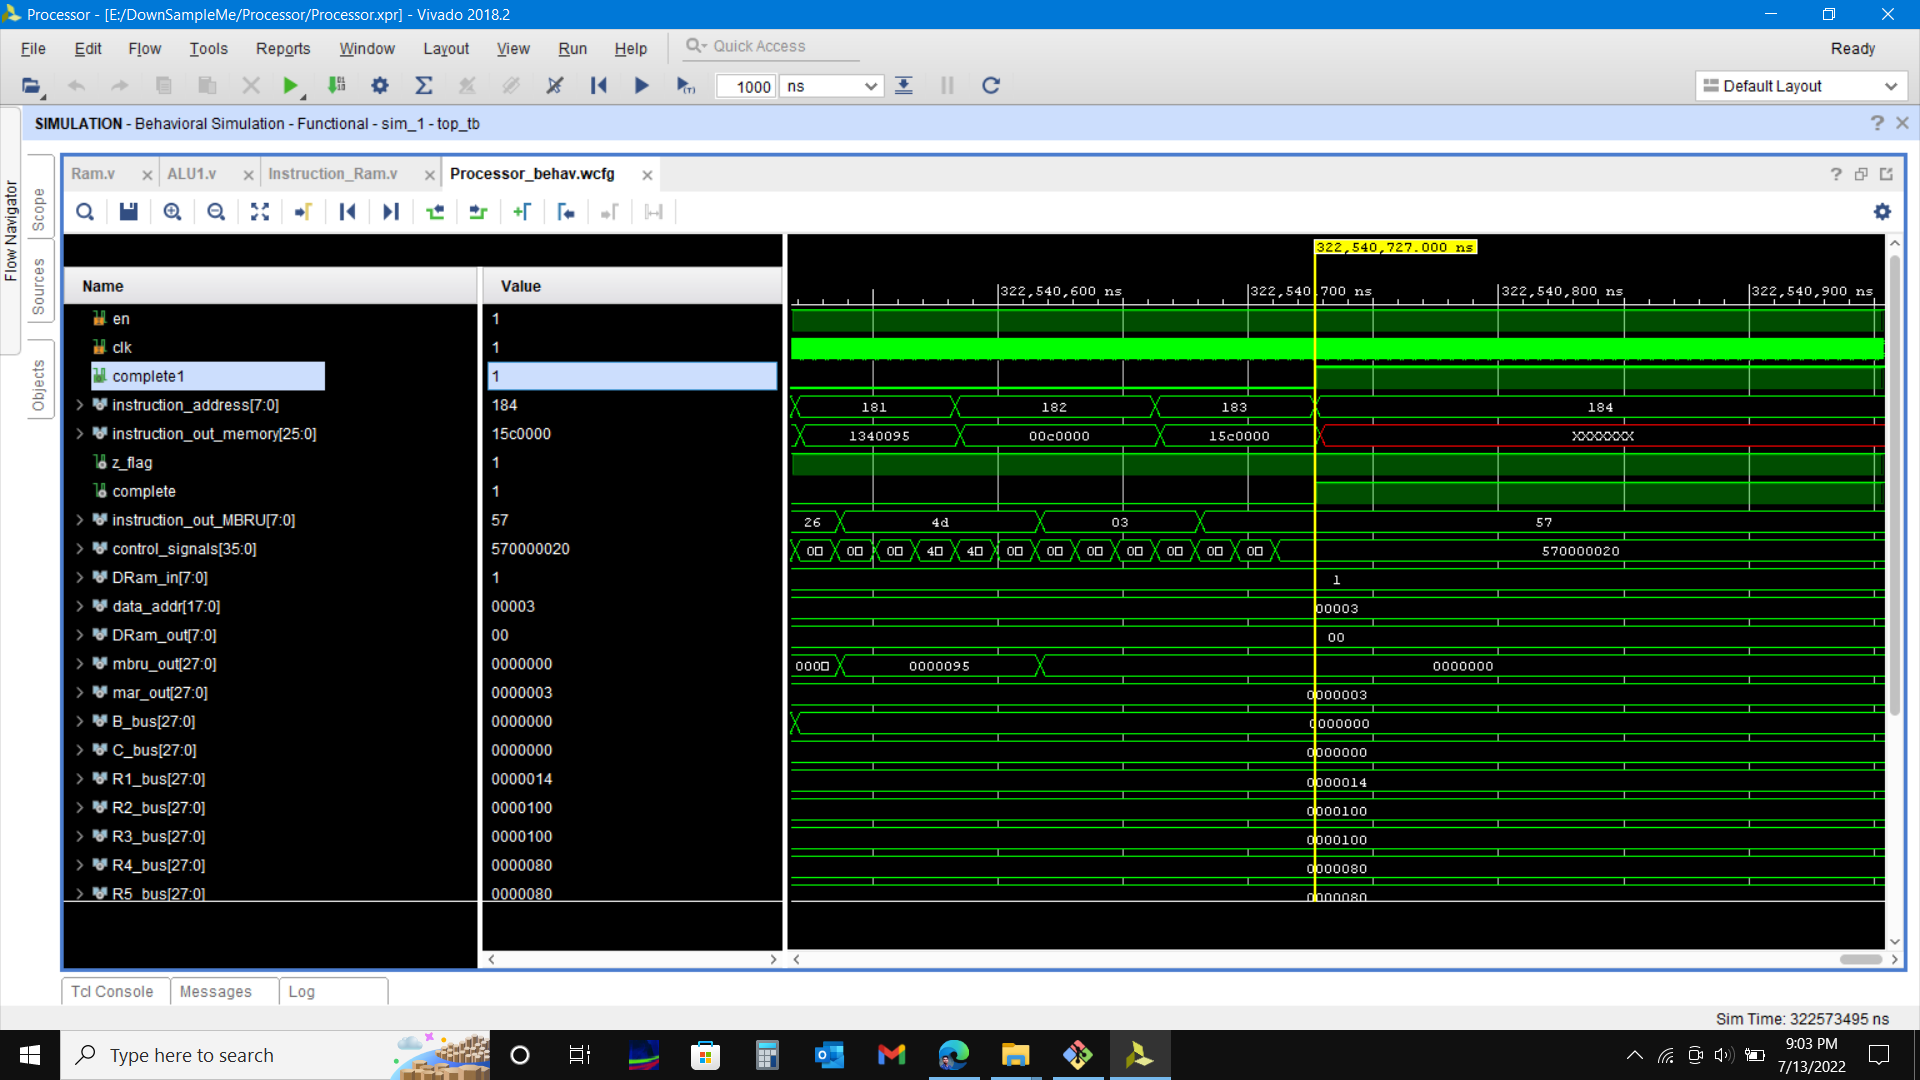Click the program device icon in toolbar

(337, 86)
